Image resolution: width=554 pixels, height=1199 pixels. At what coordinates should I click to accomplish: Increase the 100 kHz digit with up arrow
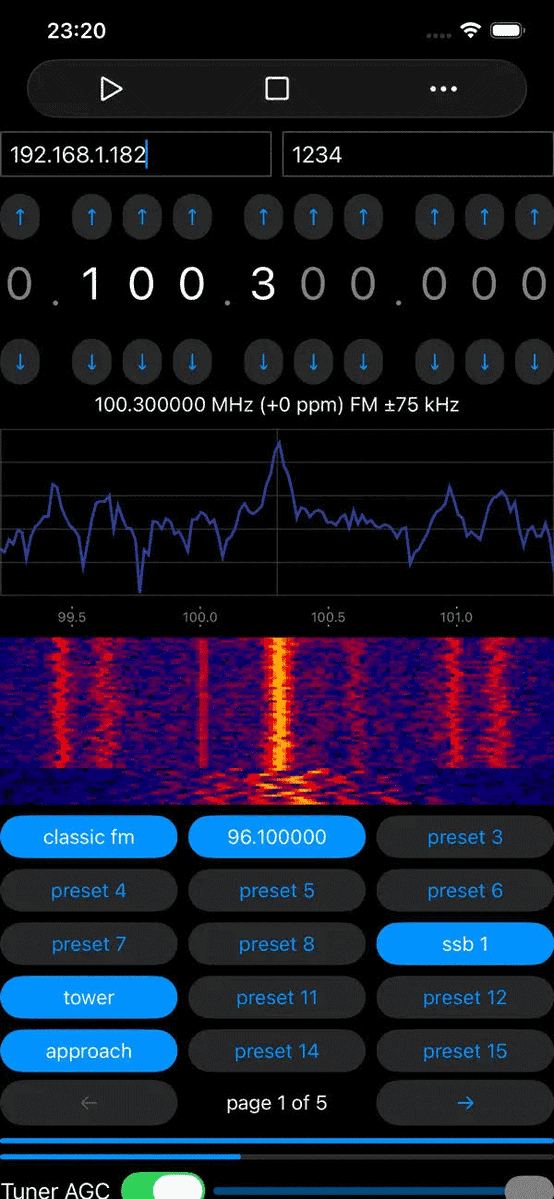click(x=264, y=217)
